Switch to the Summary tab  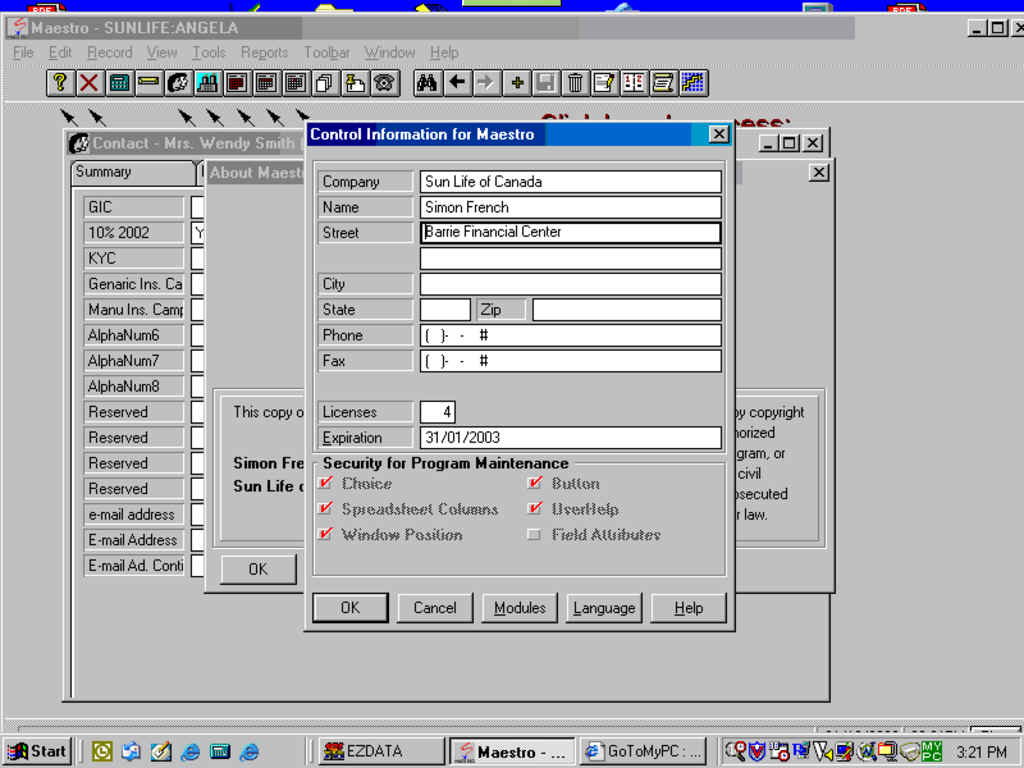coord(104,172)
